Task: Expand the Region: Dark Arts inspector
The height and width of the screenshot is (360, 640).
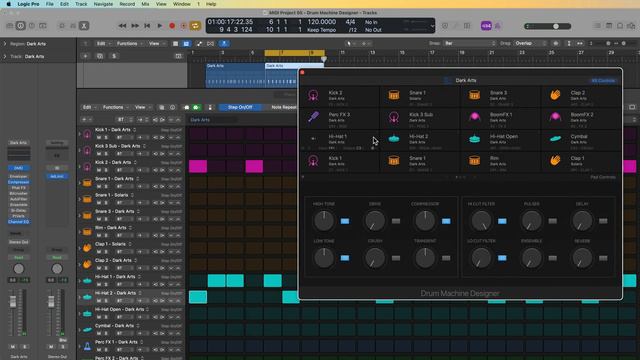Action: (5, 44)
